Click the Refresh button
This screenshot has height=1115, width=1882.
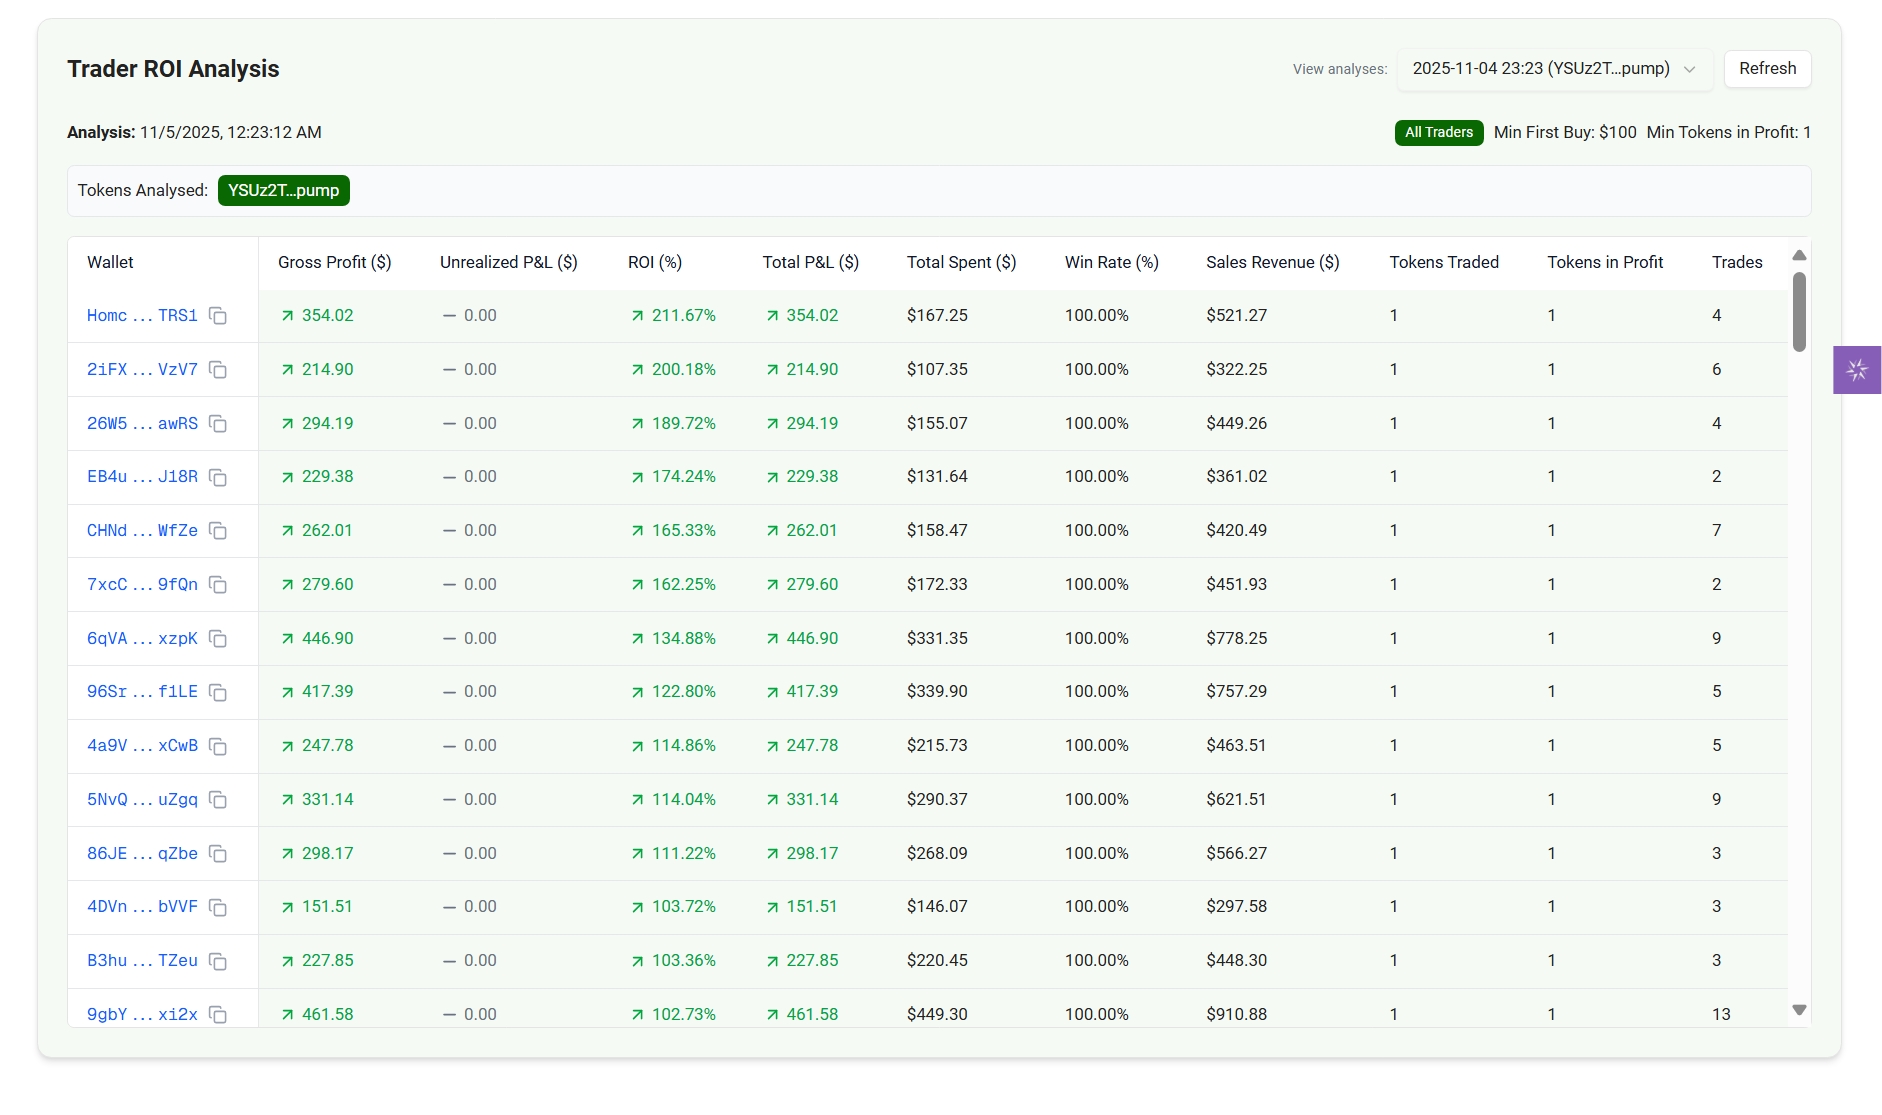[x=1767, y=69]
